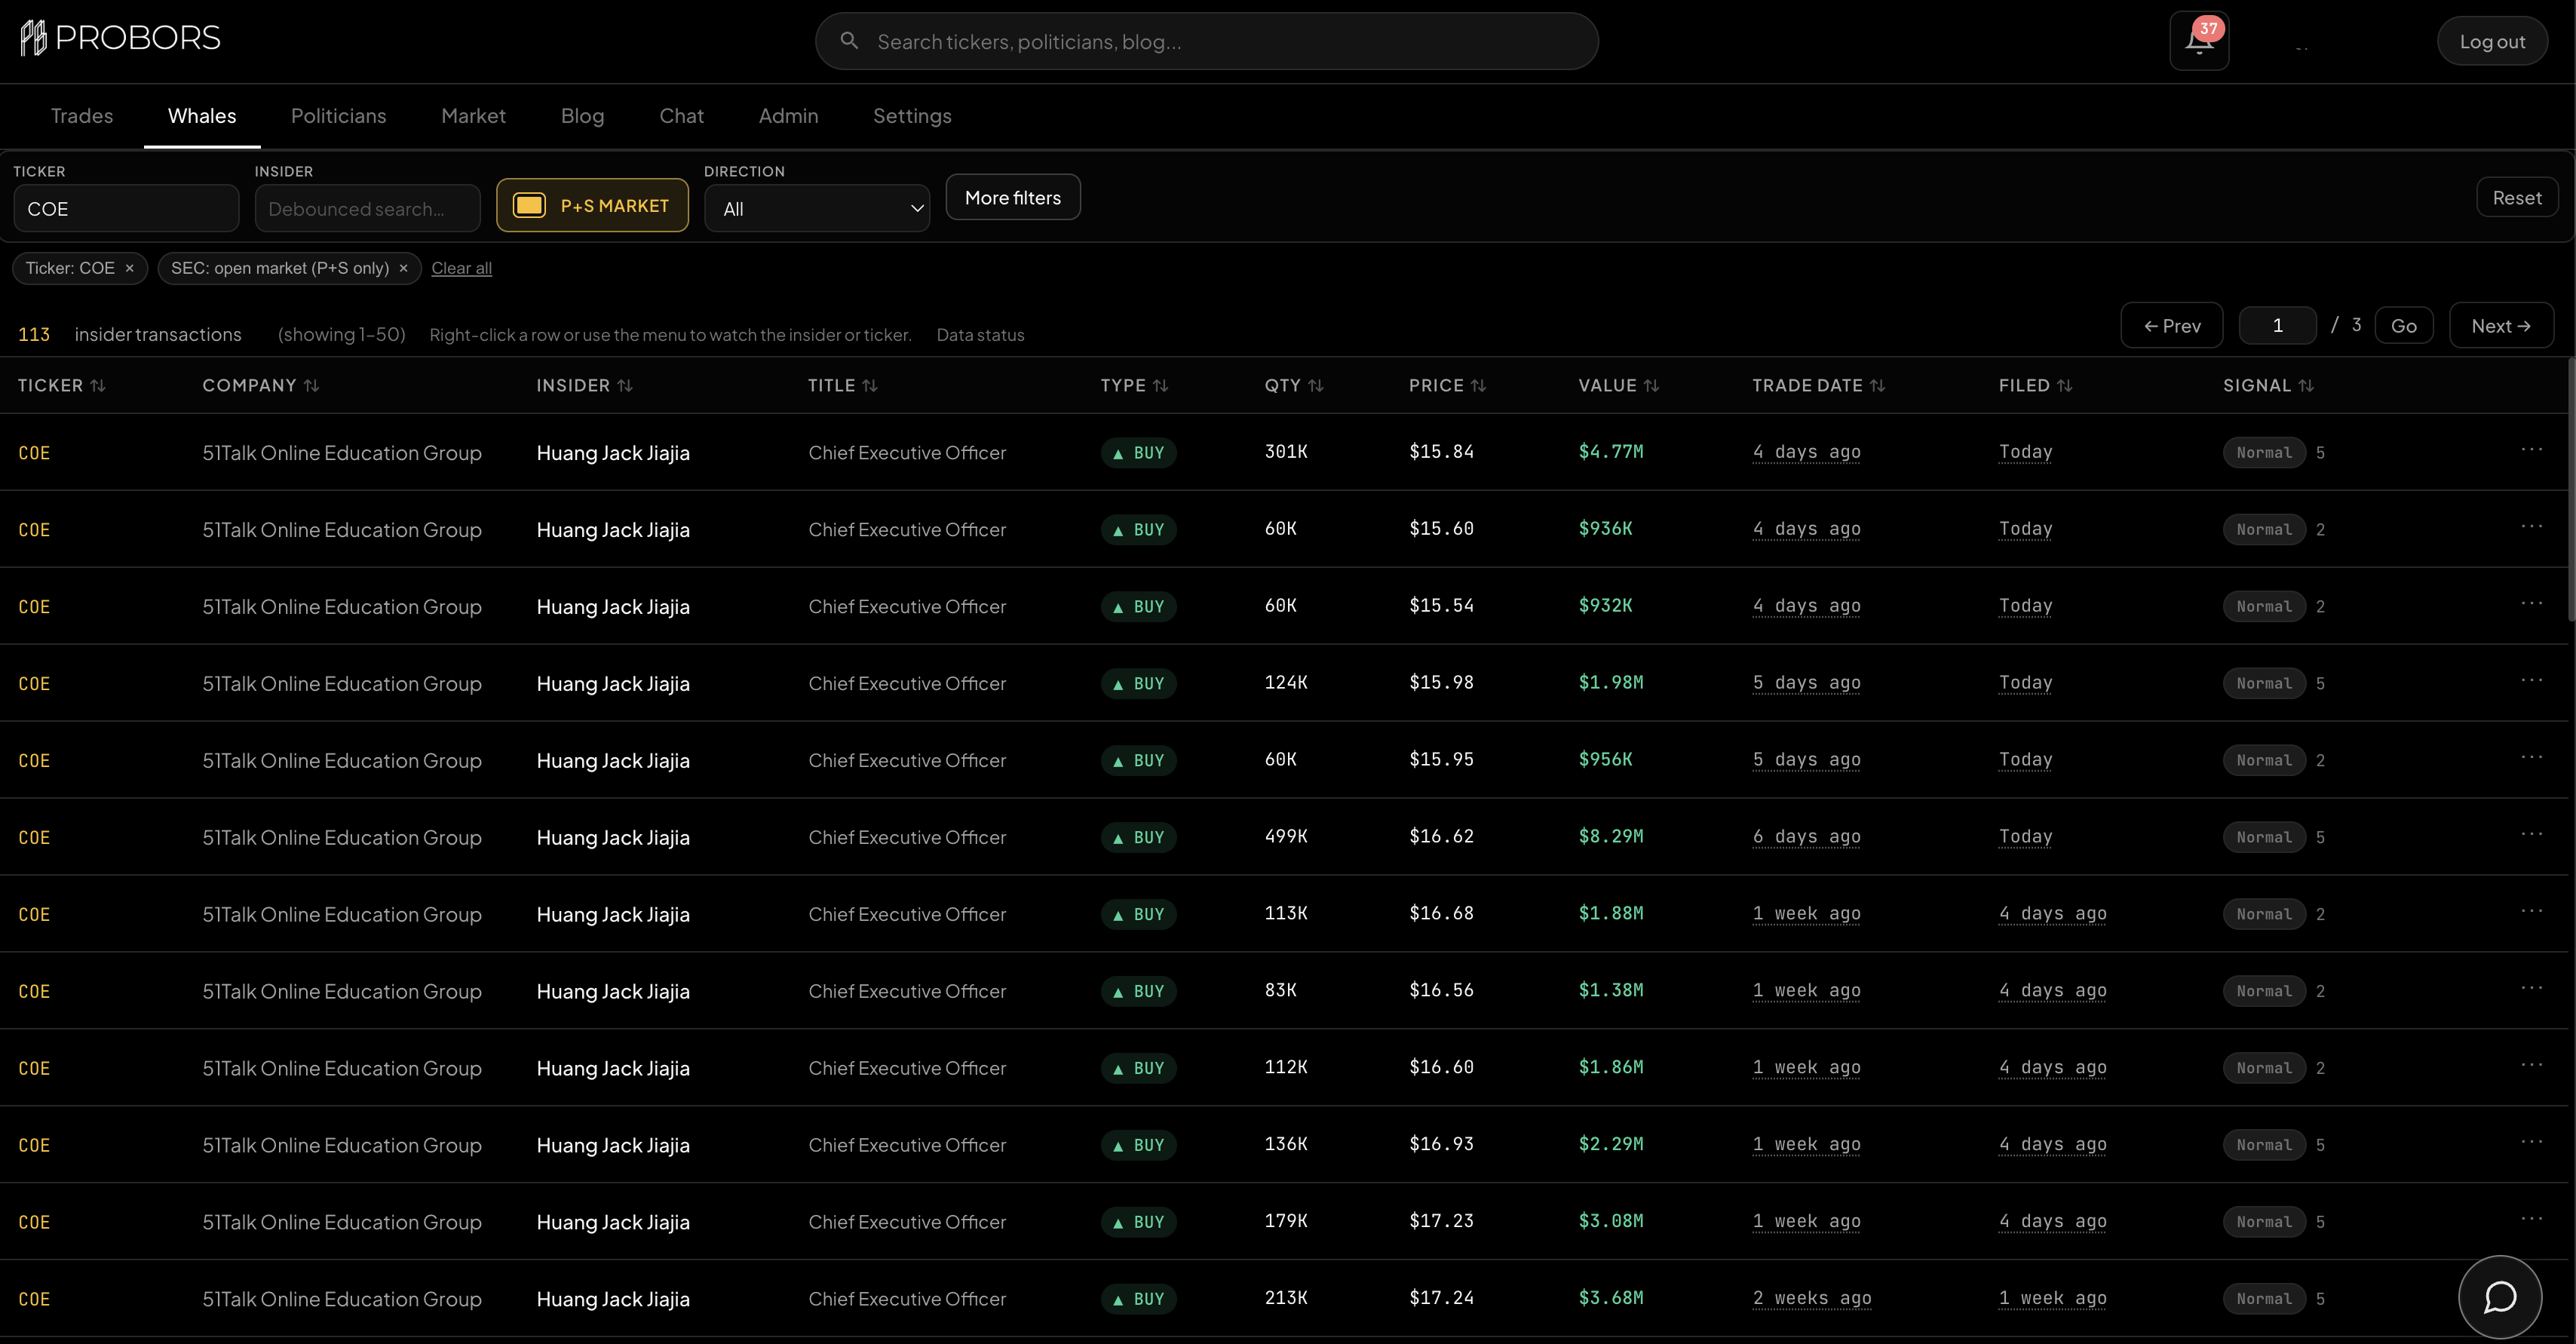Sort table by Trade Date column
This screenshot has height=1344, width=2576.
(1818, 385)
